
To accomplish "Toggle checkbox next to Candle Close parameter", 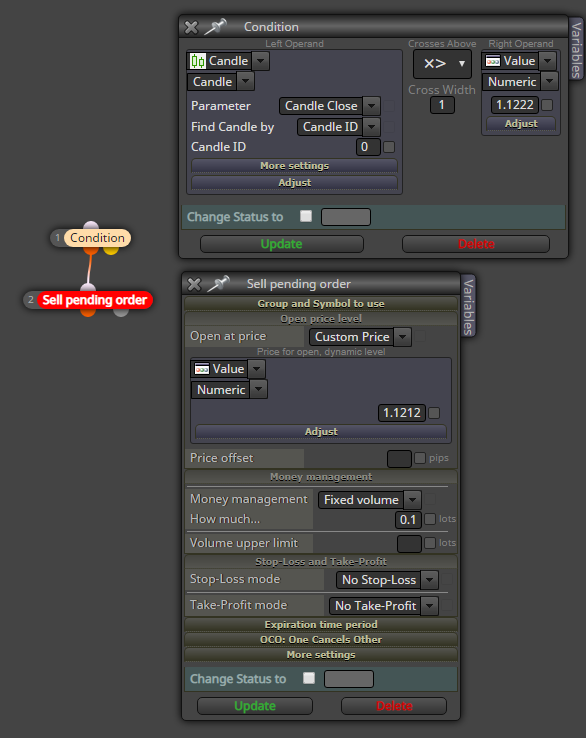I will pos(389,106).
